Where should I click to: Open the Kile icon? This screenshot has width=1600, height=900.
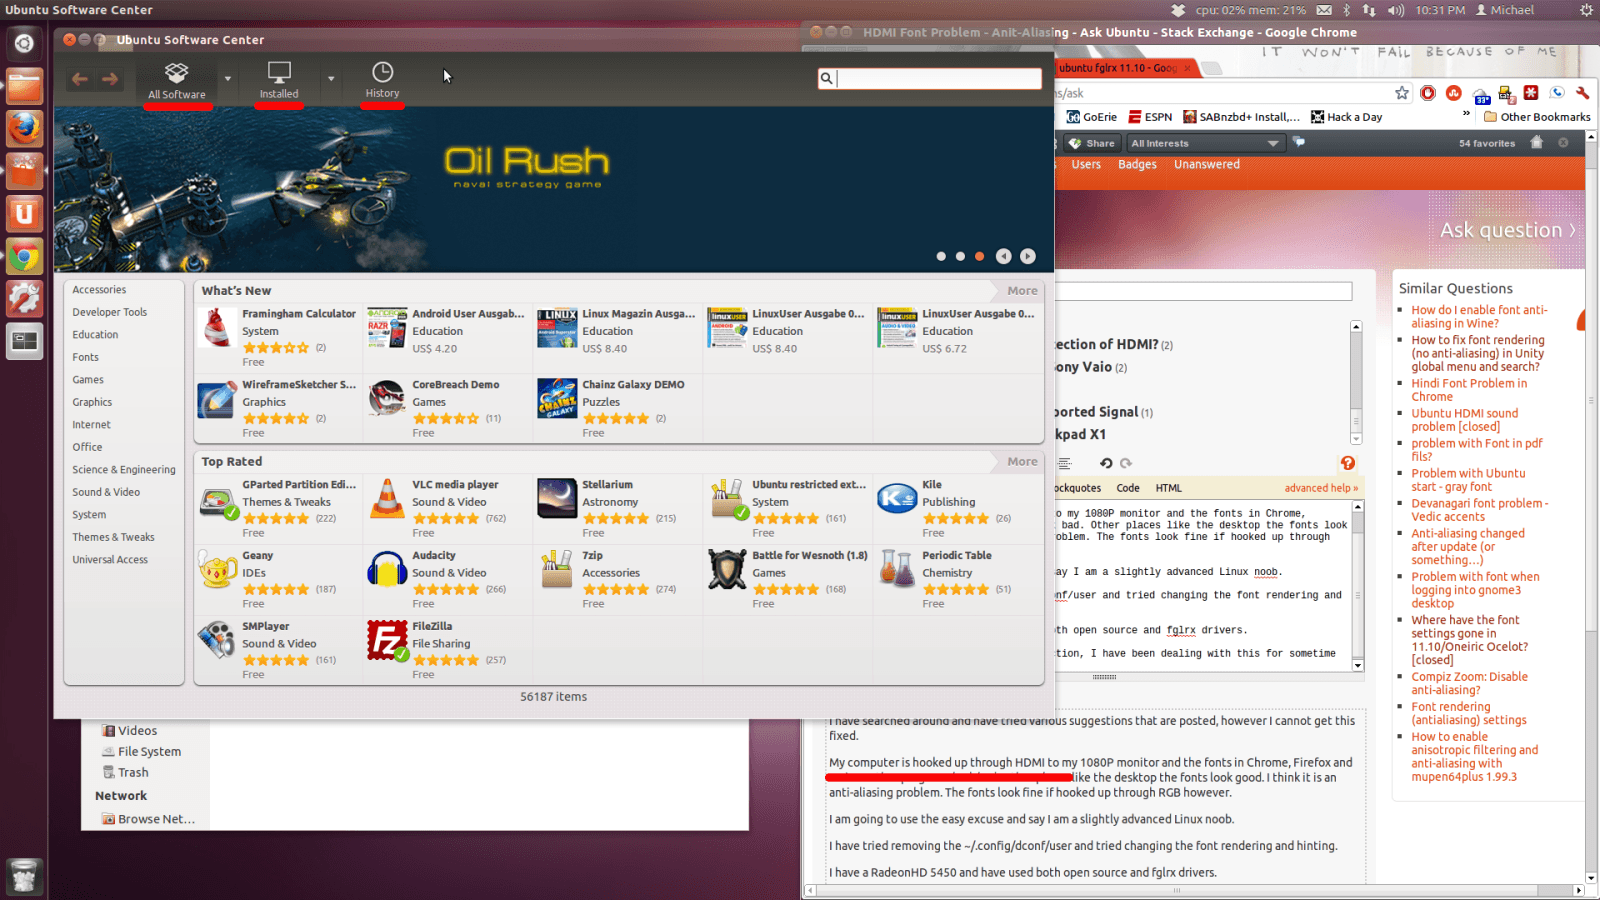[x=897, y=499]
